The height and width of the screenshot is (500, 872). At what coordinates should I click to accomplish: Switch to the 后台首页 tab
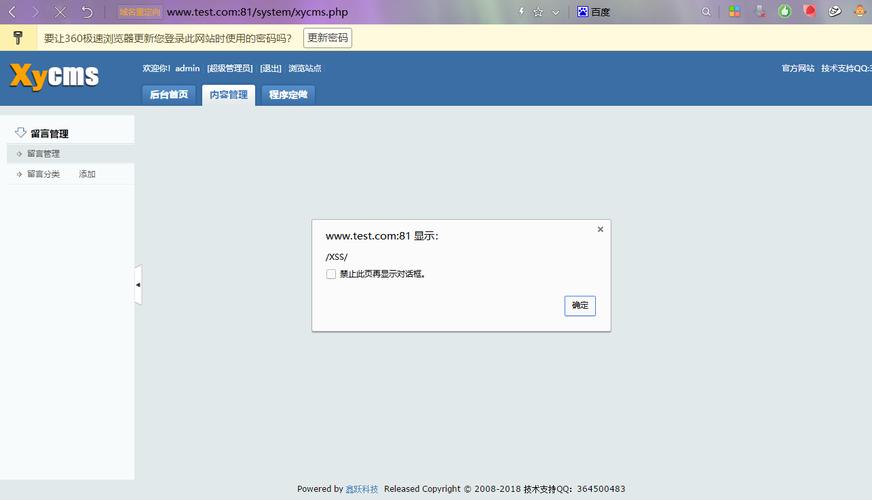[169, 95]
